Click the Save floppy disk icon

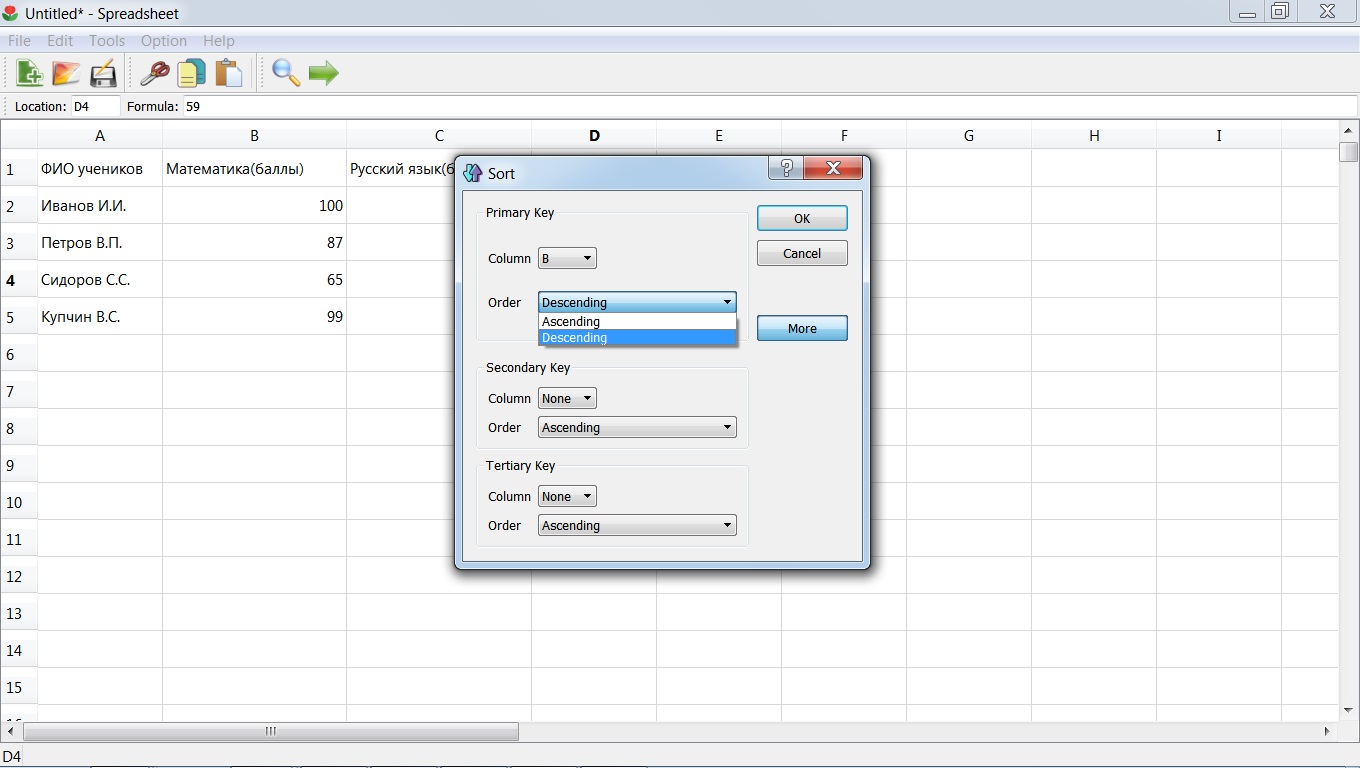coord(103,73)
